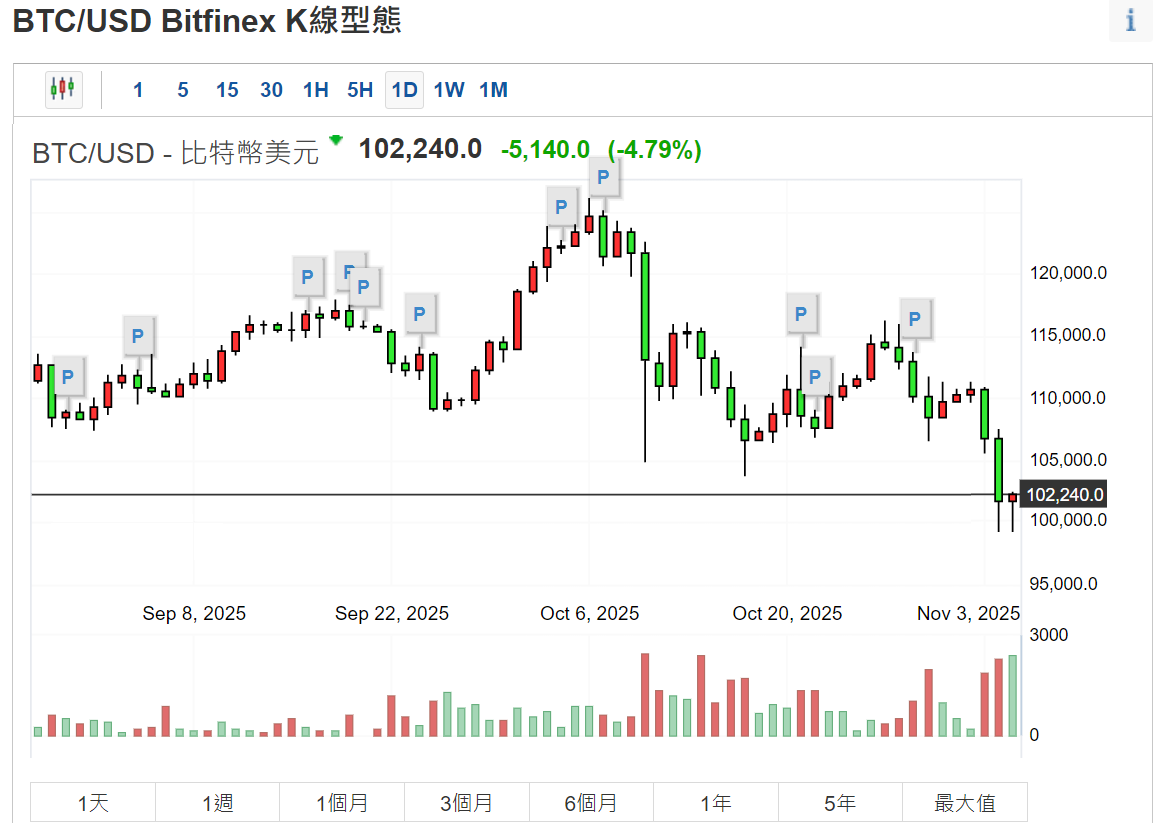Click the upper P marker above the Oct 20 candles
Image resolution: width=1154 pixels, height=823 pixels.
[x=801, y=313]
